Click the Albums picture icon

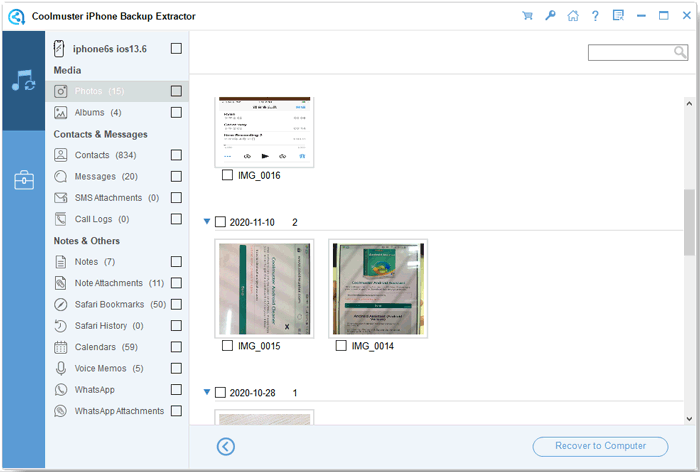click(61, 113)
